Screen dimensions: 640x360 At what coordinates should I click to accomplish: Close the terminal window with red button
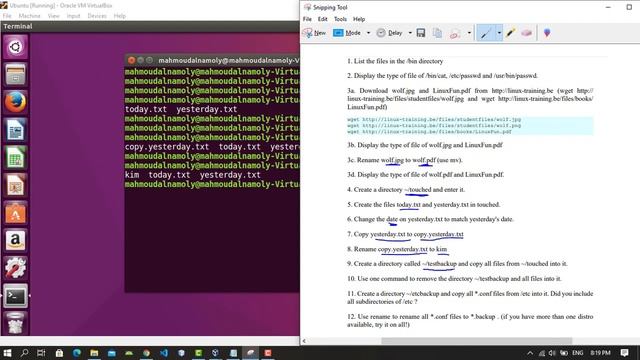[131, 60]
